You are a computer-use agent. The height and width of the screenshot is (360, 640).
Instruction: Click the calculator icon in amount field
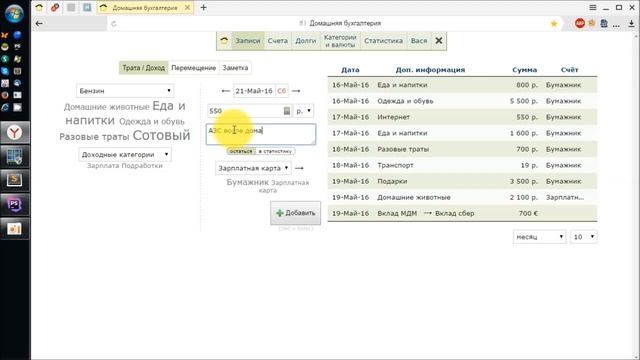(x=287, y=111)
